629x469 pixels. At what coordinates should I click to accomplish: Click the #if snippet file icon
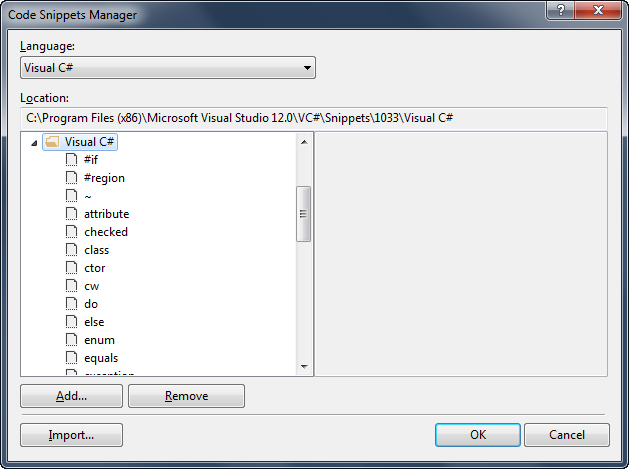pyautogui.click(x=71, y=159)
